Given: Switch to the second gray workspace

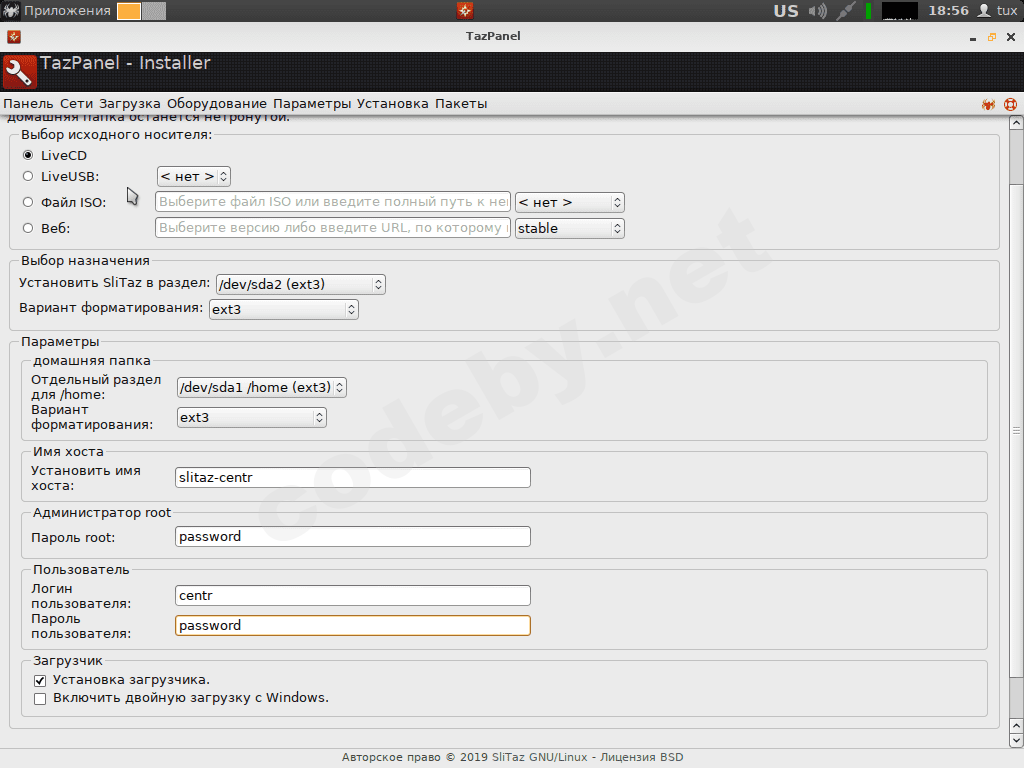Looking at the screenshot, I should click(154, 11).
